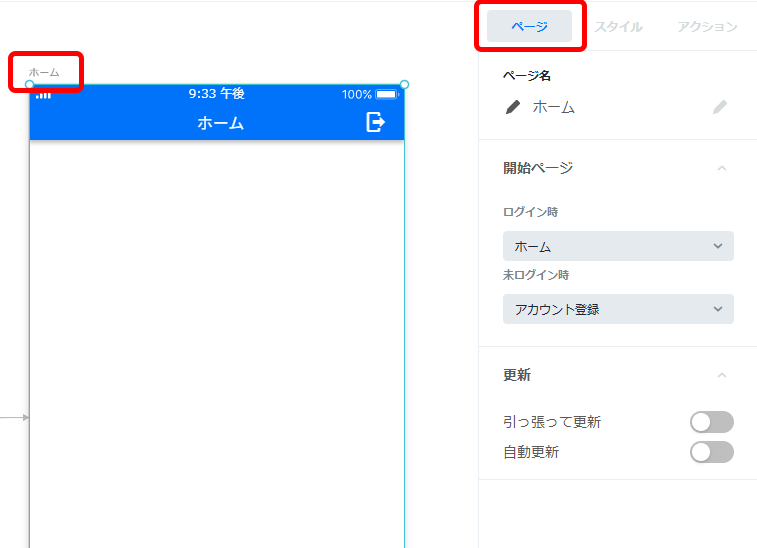Click the top-right resize handle of the screen
This screenshot has width=757, height=548.
pyautogui.click(x=405, y=84)
